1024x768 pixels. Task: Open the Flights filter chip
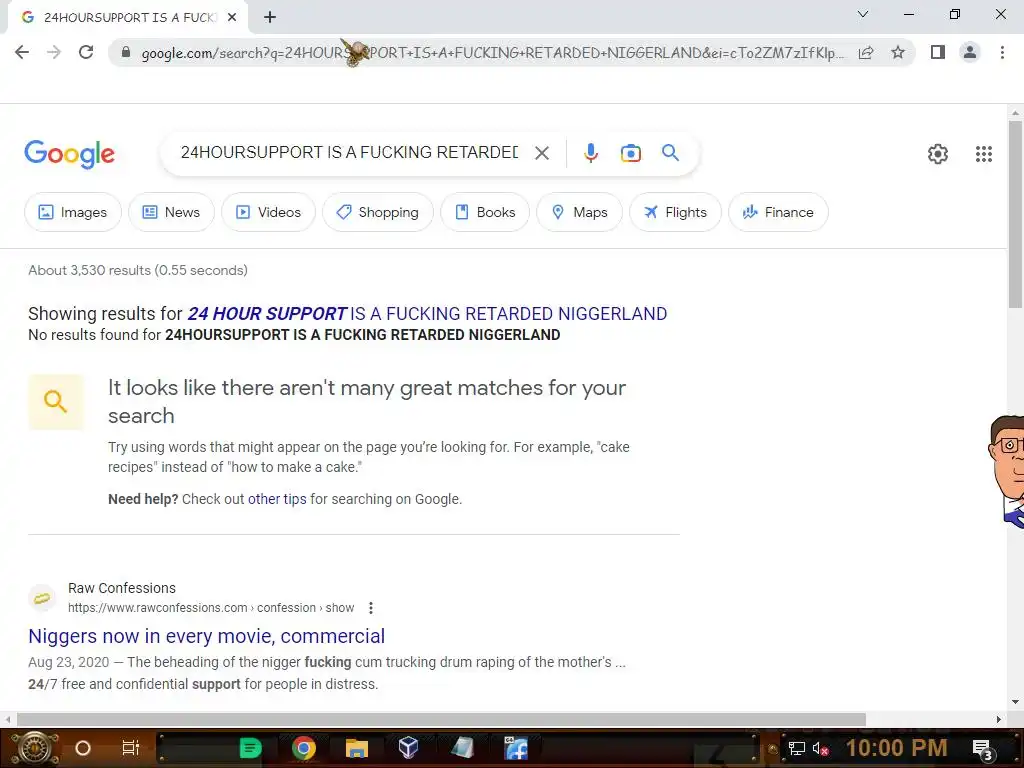[675, 212]
